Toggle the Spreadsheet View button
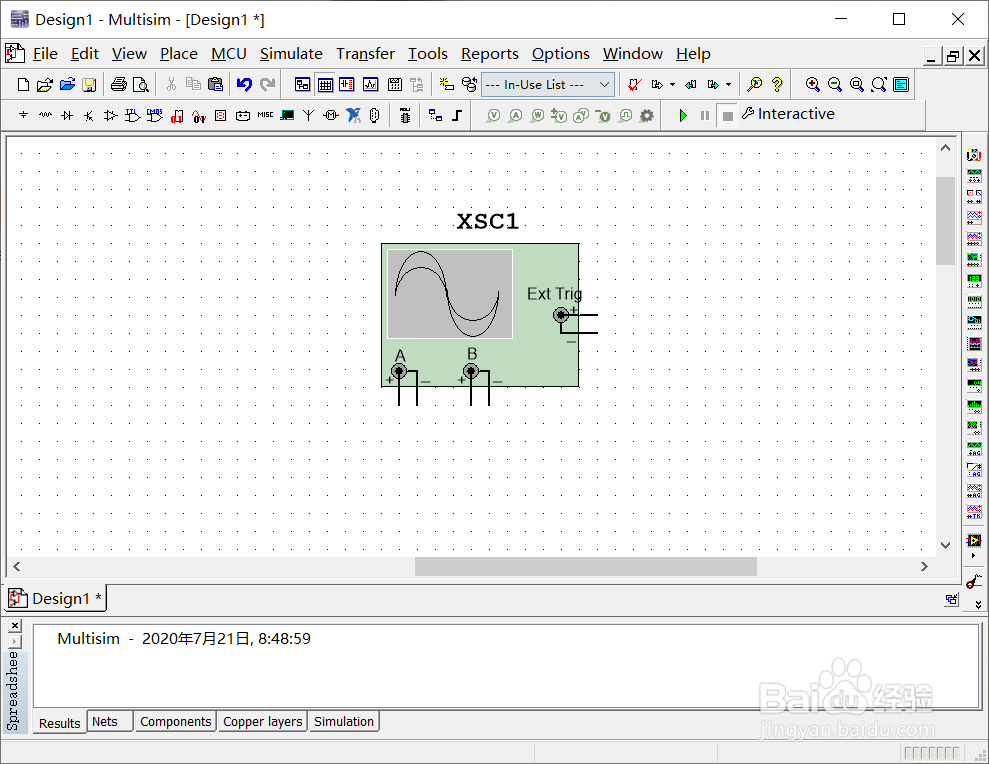The height and width of the screenshot is (764, 989). pyautogui.click(x=325, y=85)
